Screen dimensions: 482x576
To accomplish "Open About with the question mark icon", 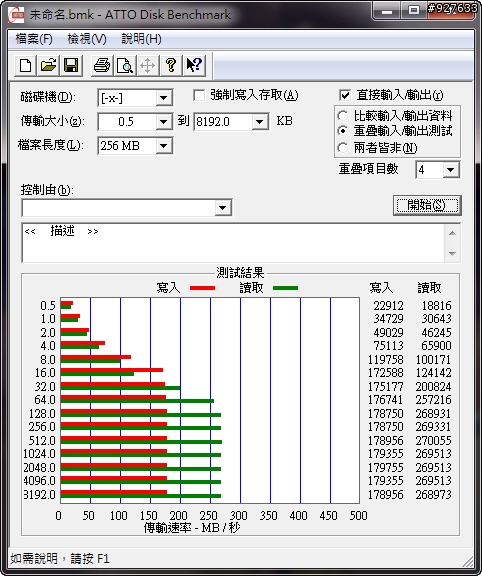I will point(171,66).
